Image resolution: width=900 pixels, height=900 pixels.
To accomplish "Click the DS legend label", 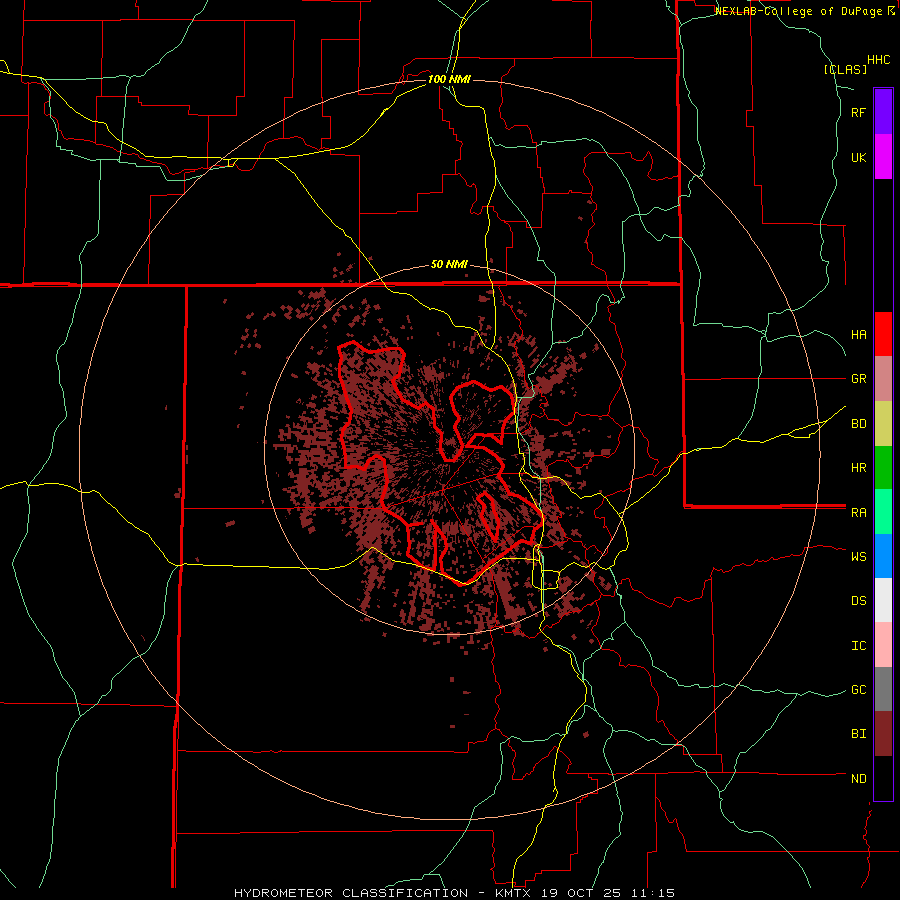I will [x=858, y=600].
